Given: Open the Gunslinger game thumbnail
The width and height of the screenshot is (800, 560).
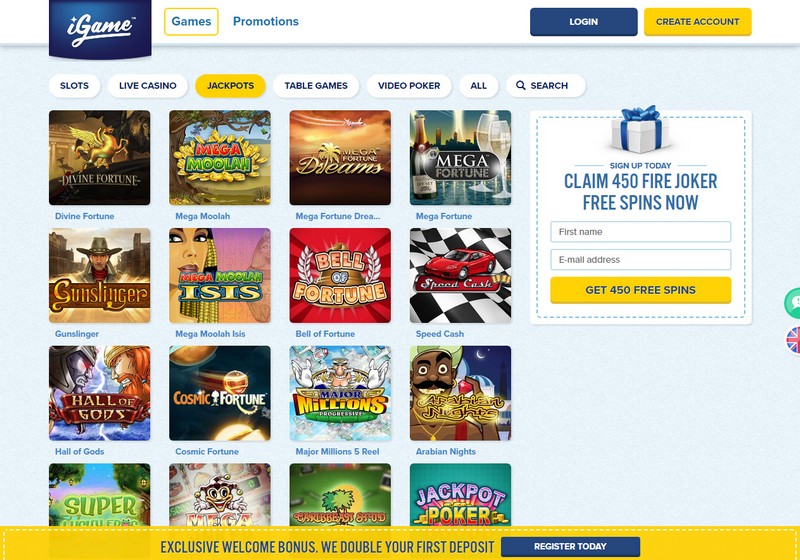Looking at the screenshot, I should [x=99, y=275].
